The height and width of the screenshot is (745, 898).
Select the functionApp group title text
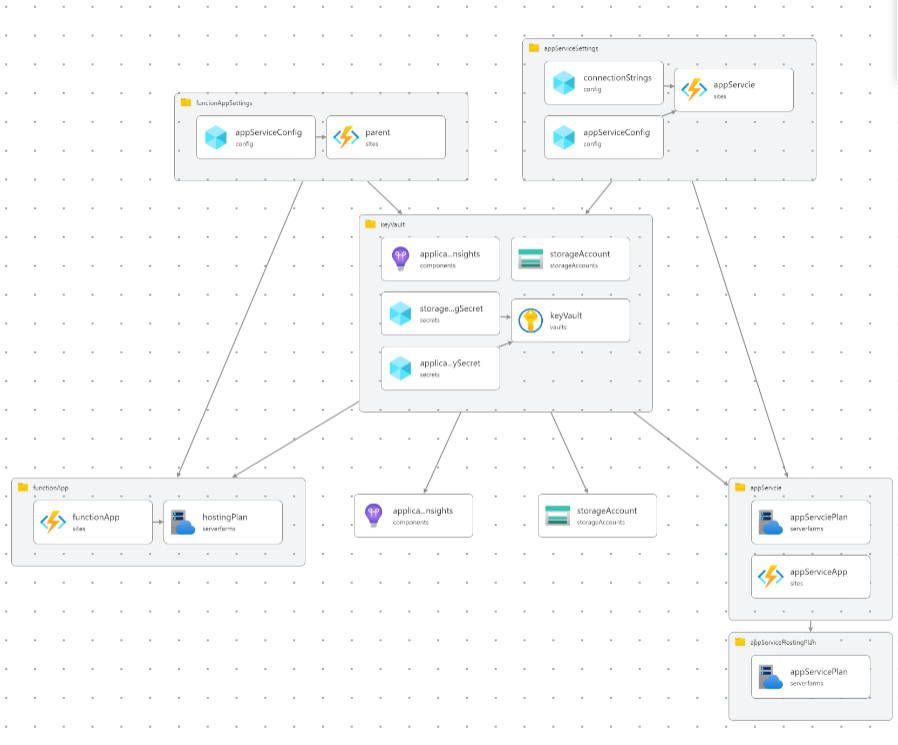coord(50,488)
